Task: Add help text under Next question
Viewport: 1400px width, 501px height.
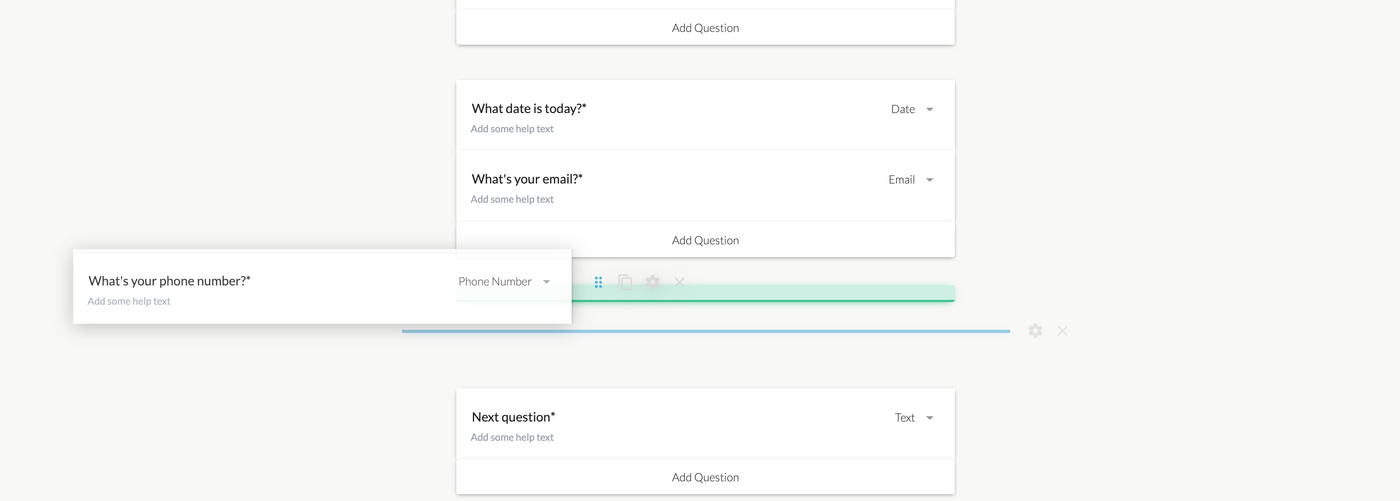Action: pos(512,437)
